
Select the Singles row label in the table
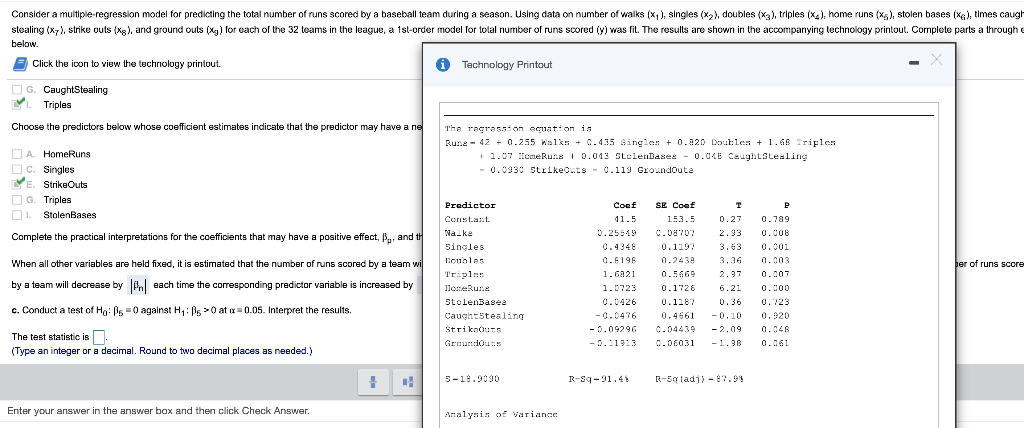[x=464, y=247]
